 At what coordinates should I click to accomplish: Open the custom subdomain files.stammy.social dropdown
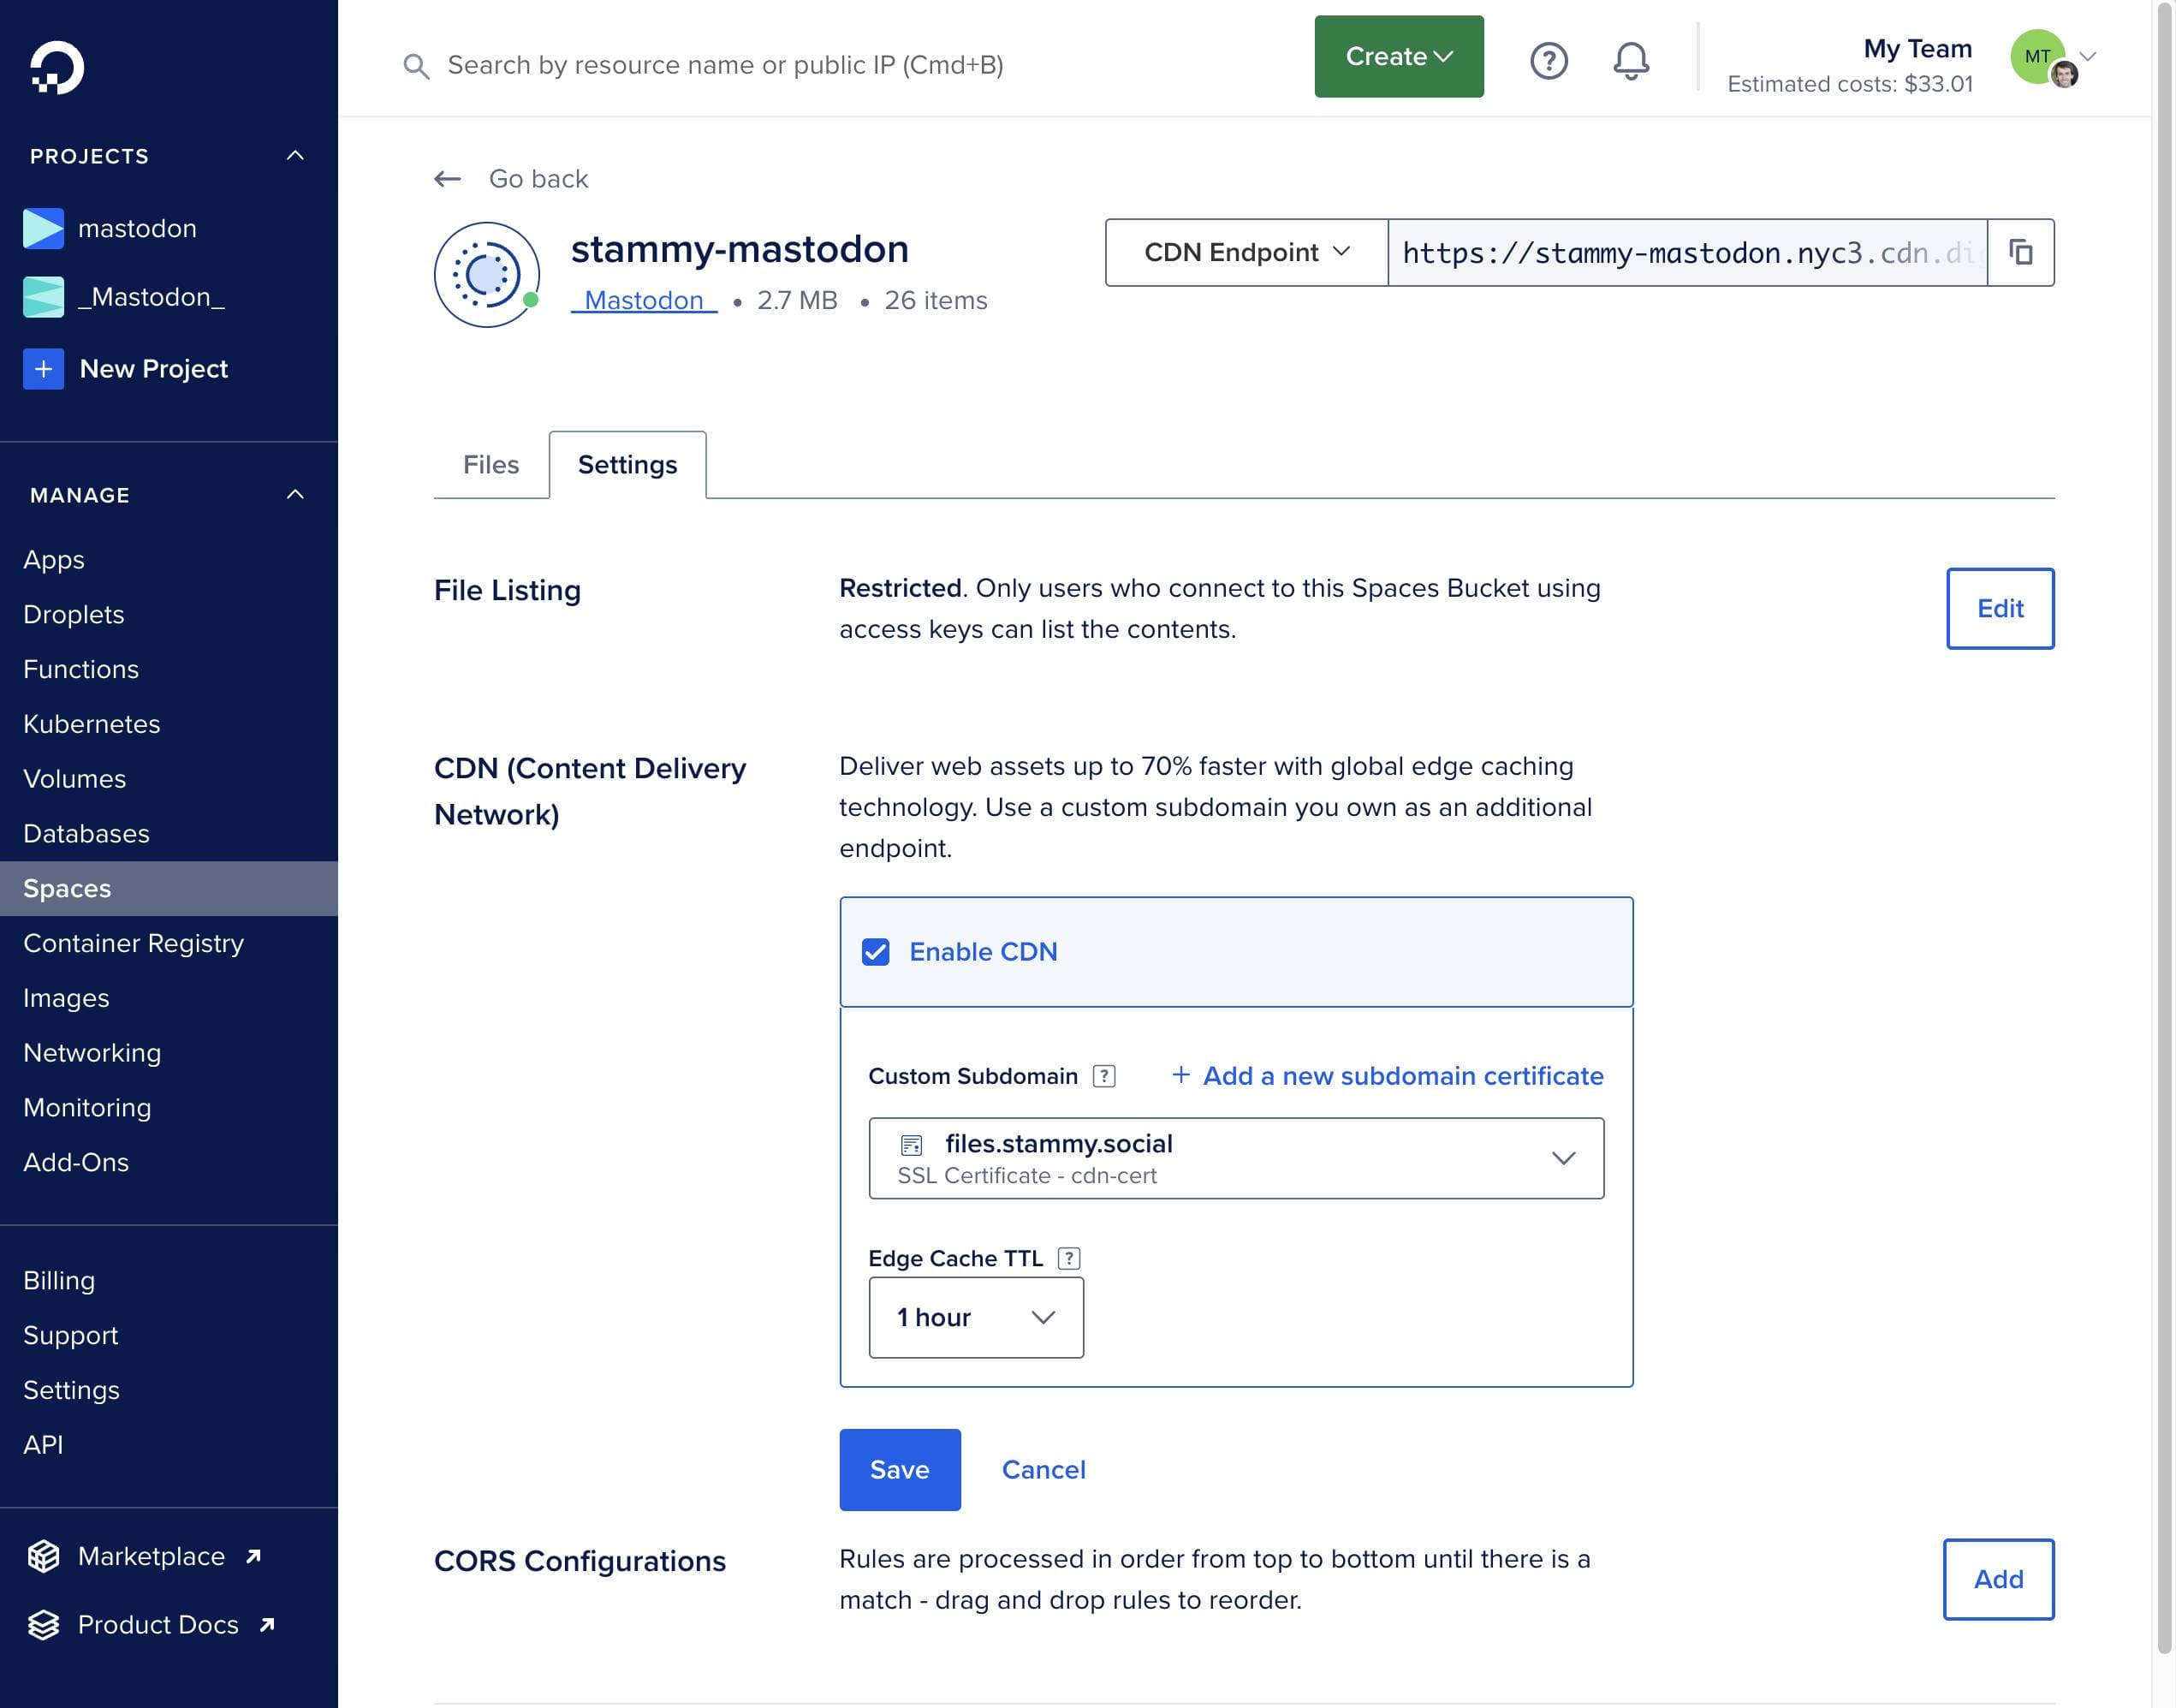pos(1236,1158)
